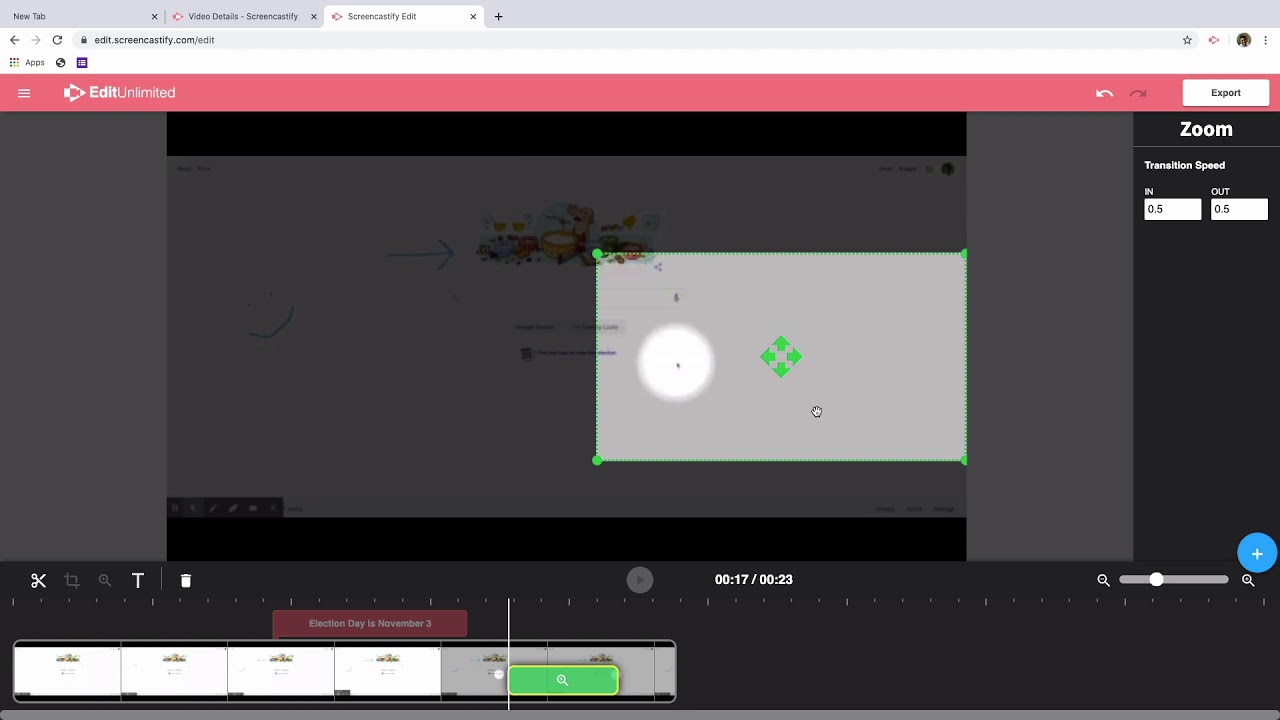Undo the last edit

(1104, 92)
